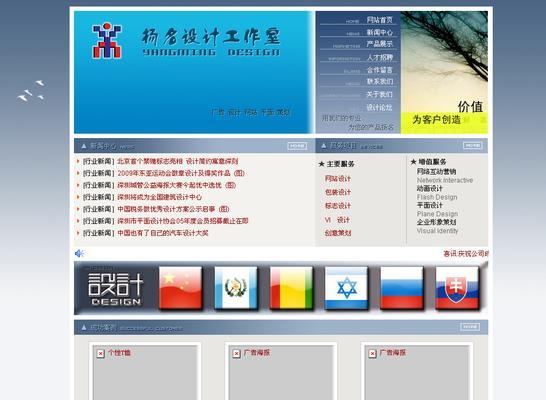546x400 pixels.
Task: Select the Guinea tricolor flag tile
Action: coord(291,288)
